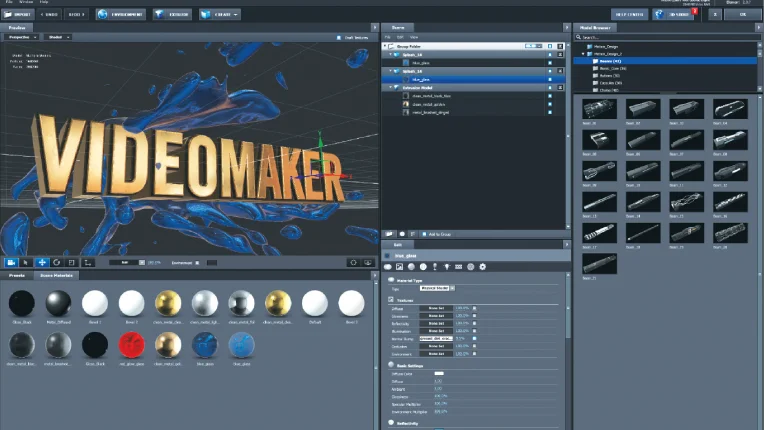
Task: Jump to Reflectivity sphere icon in Edit toolbar
Action: 423,267
